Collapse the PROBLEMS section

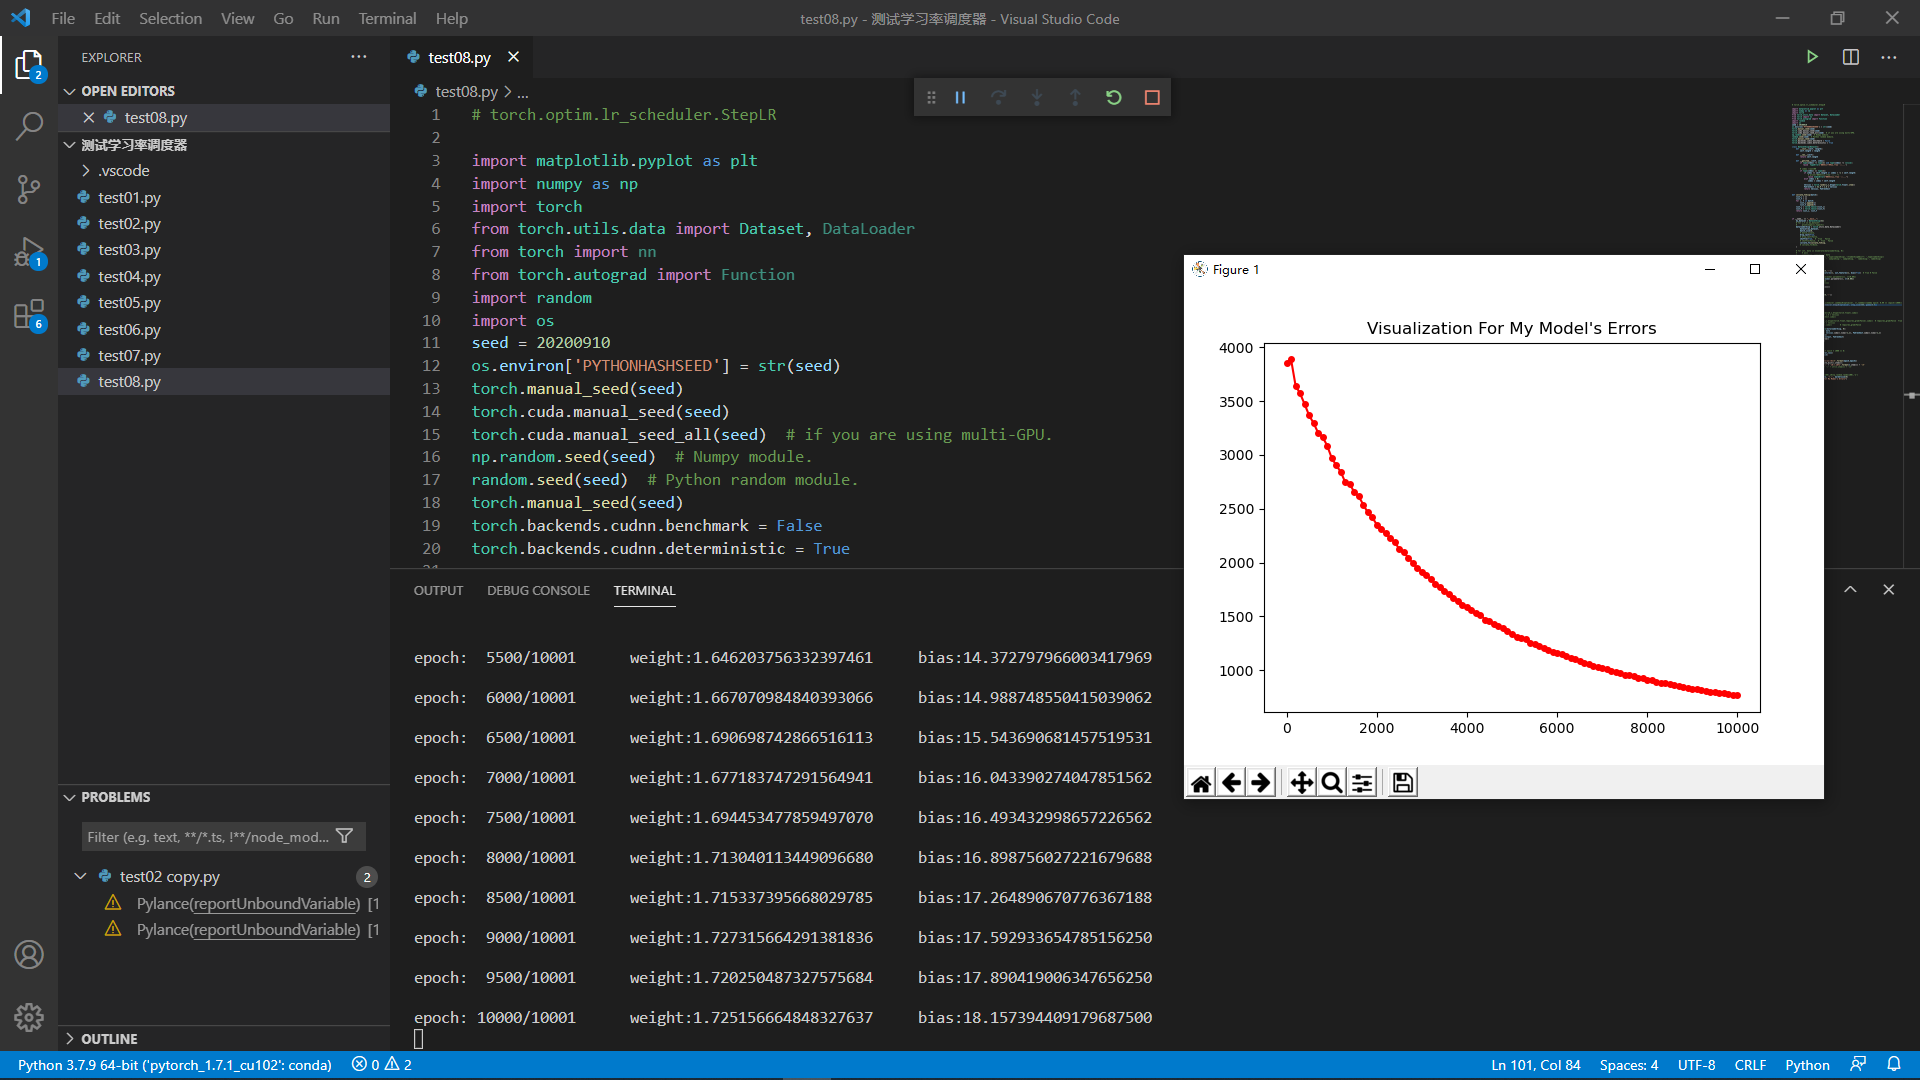(x=70, y=797)
